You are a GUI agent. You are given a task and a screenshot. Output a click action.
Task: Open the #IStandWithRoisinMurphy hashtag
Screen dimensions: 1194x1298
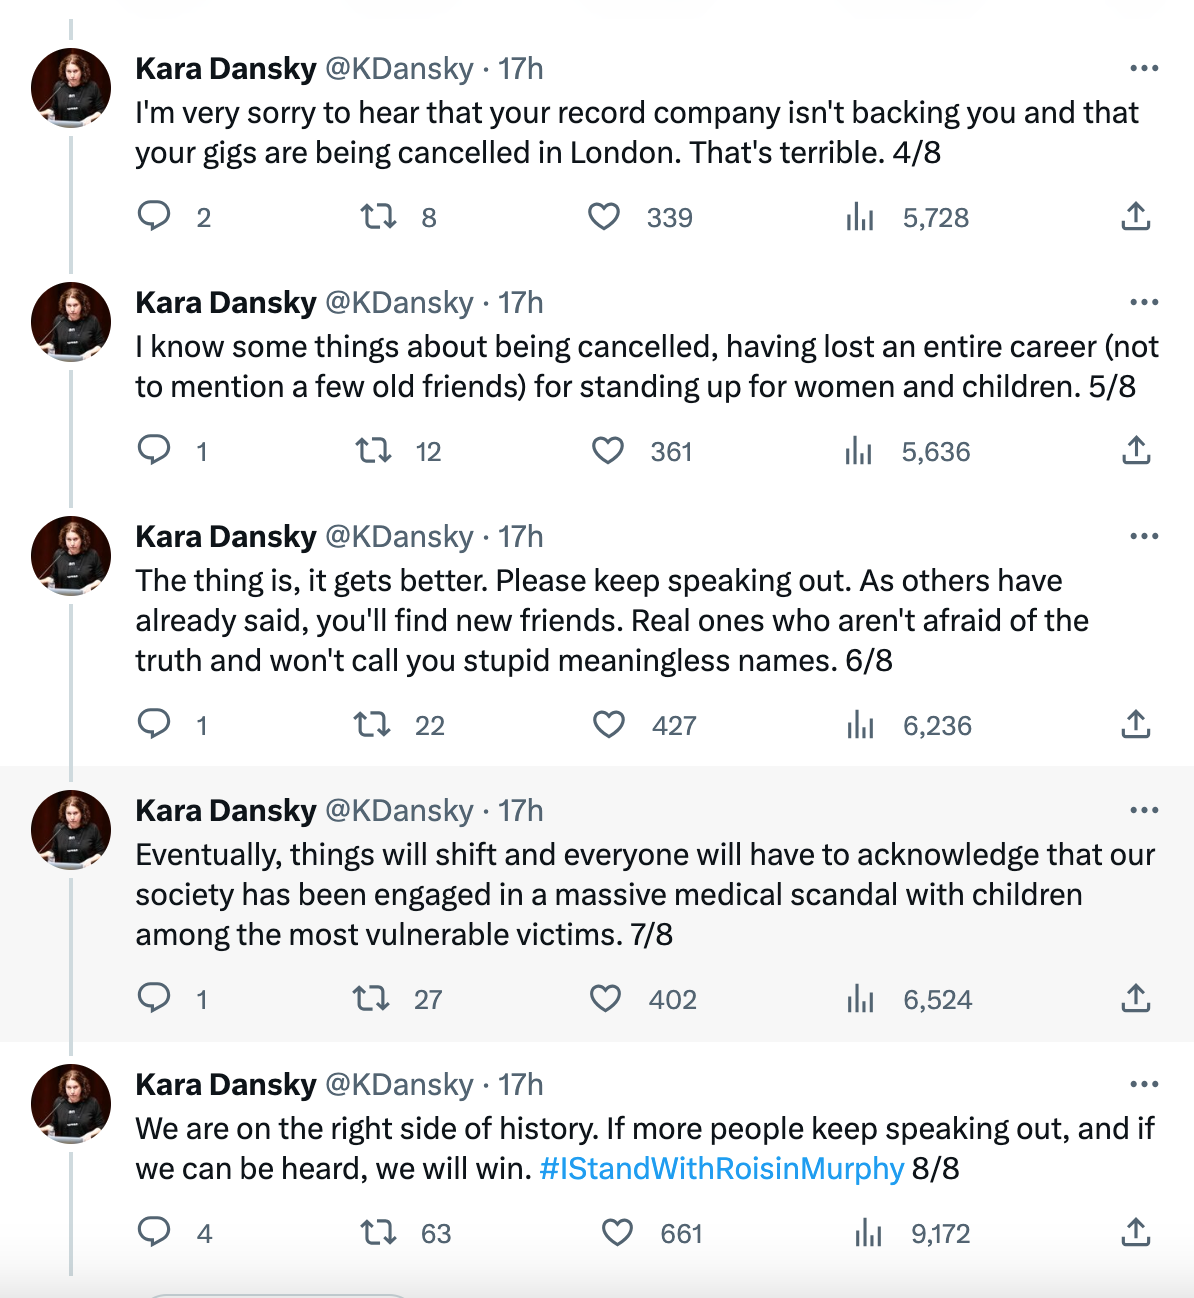click(x=722, y=1167)
